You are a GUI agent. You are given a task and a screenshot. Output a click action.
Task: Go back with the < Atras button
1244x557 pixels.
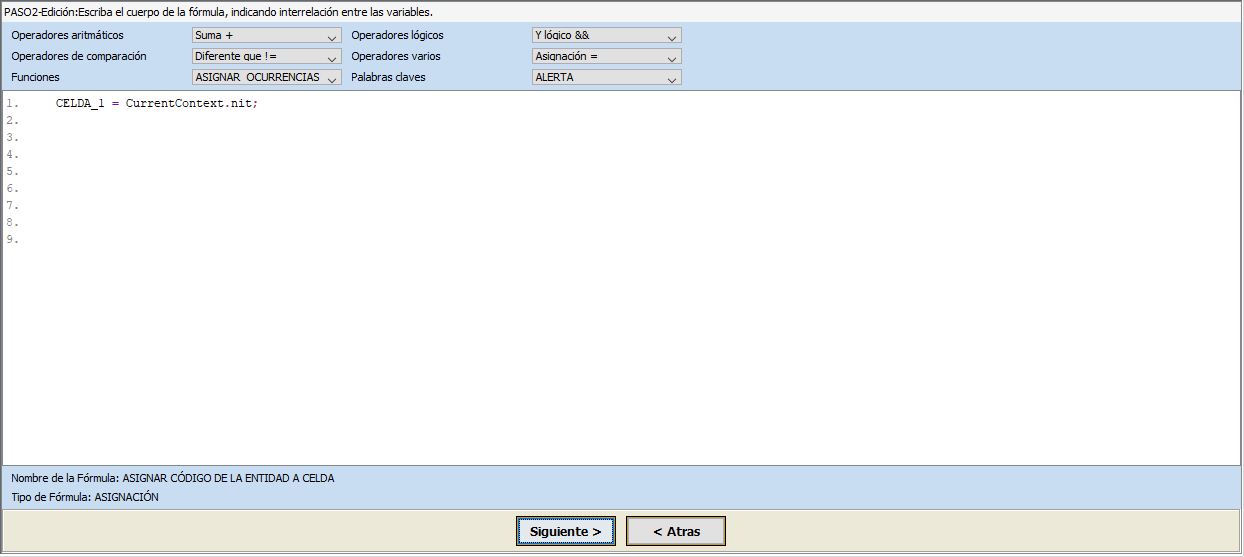click(x=676, y=532)
